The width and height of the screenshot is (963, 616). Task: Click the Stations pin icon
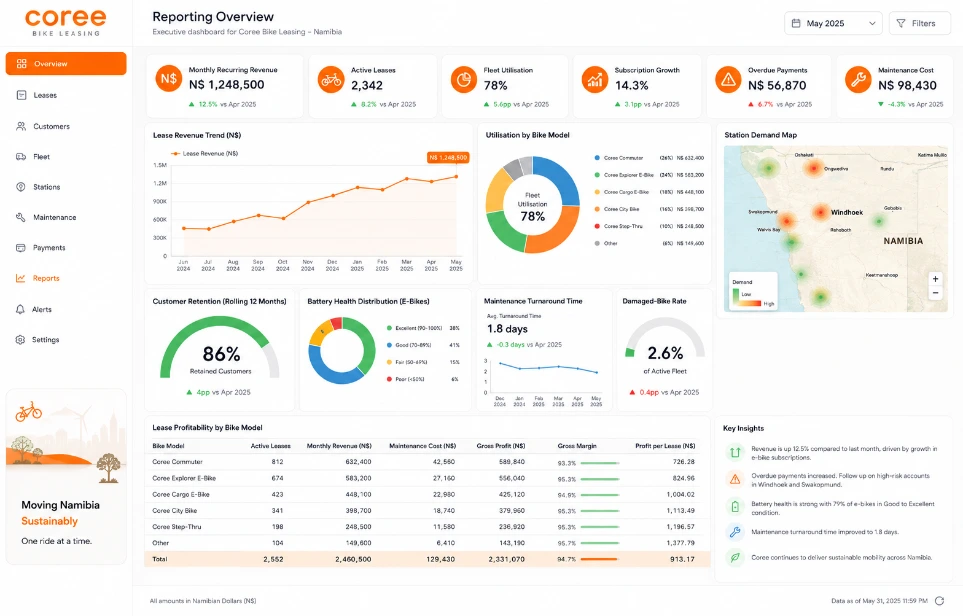(21, 187)
